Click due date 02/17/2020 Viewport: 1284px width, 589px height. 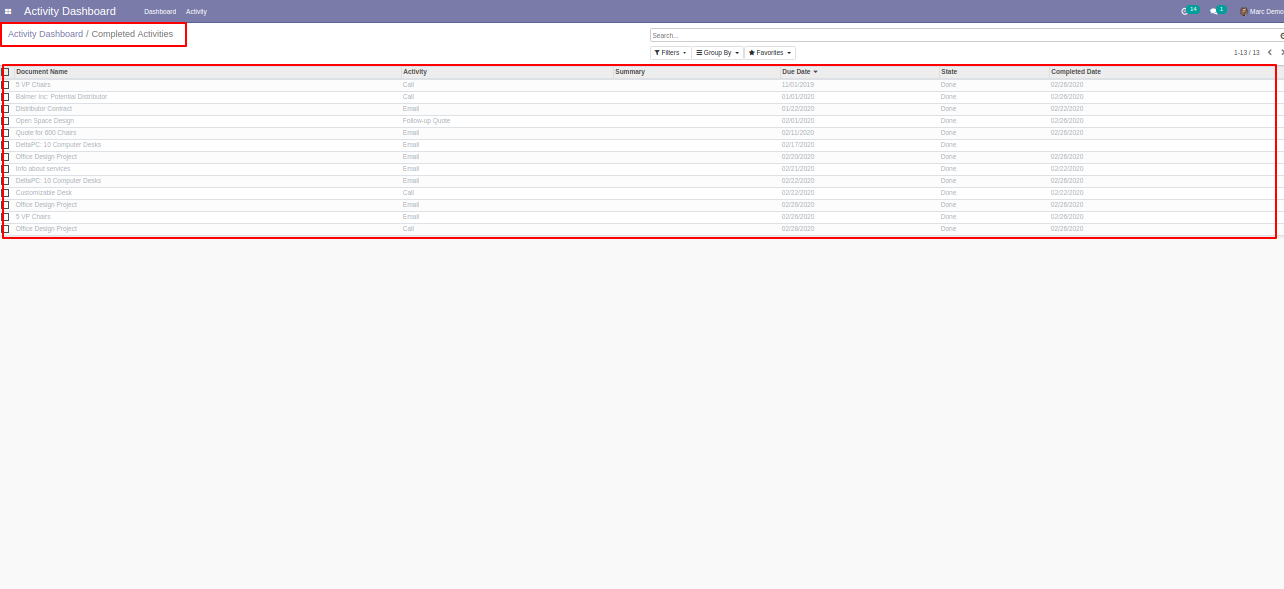(x=798, y=145)
